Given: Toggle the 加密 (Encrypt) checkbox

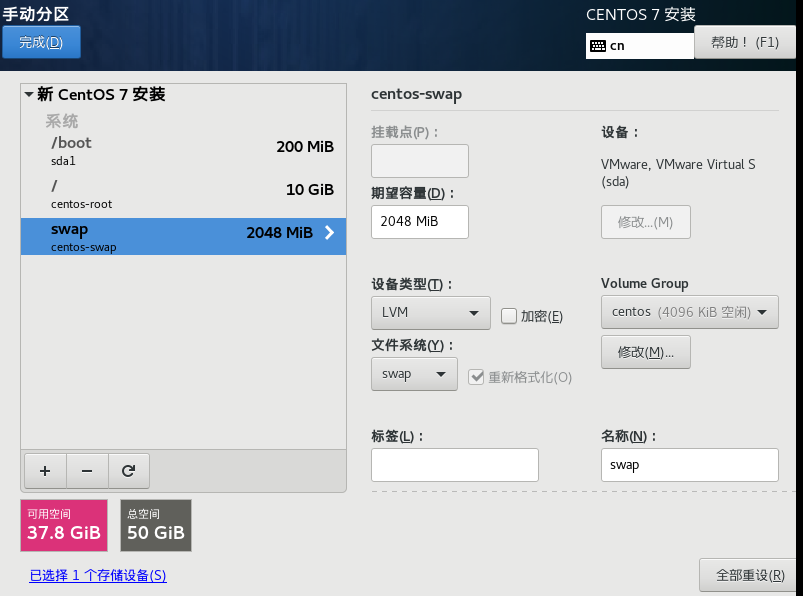Looking at the screenshot, I should tap(509, 316).
